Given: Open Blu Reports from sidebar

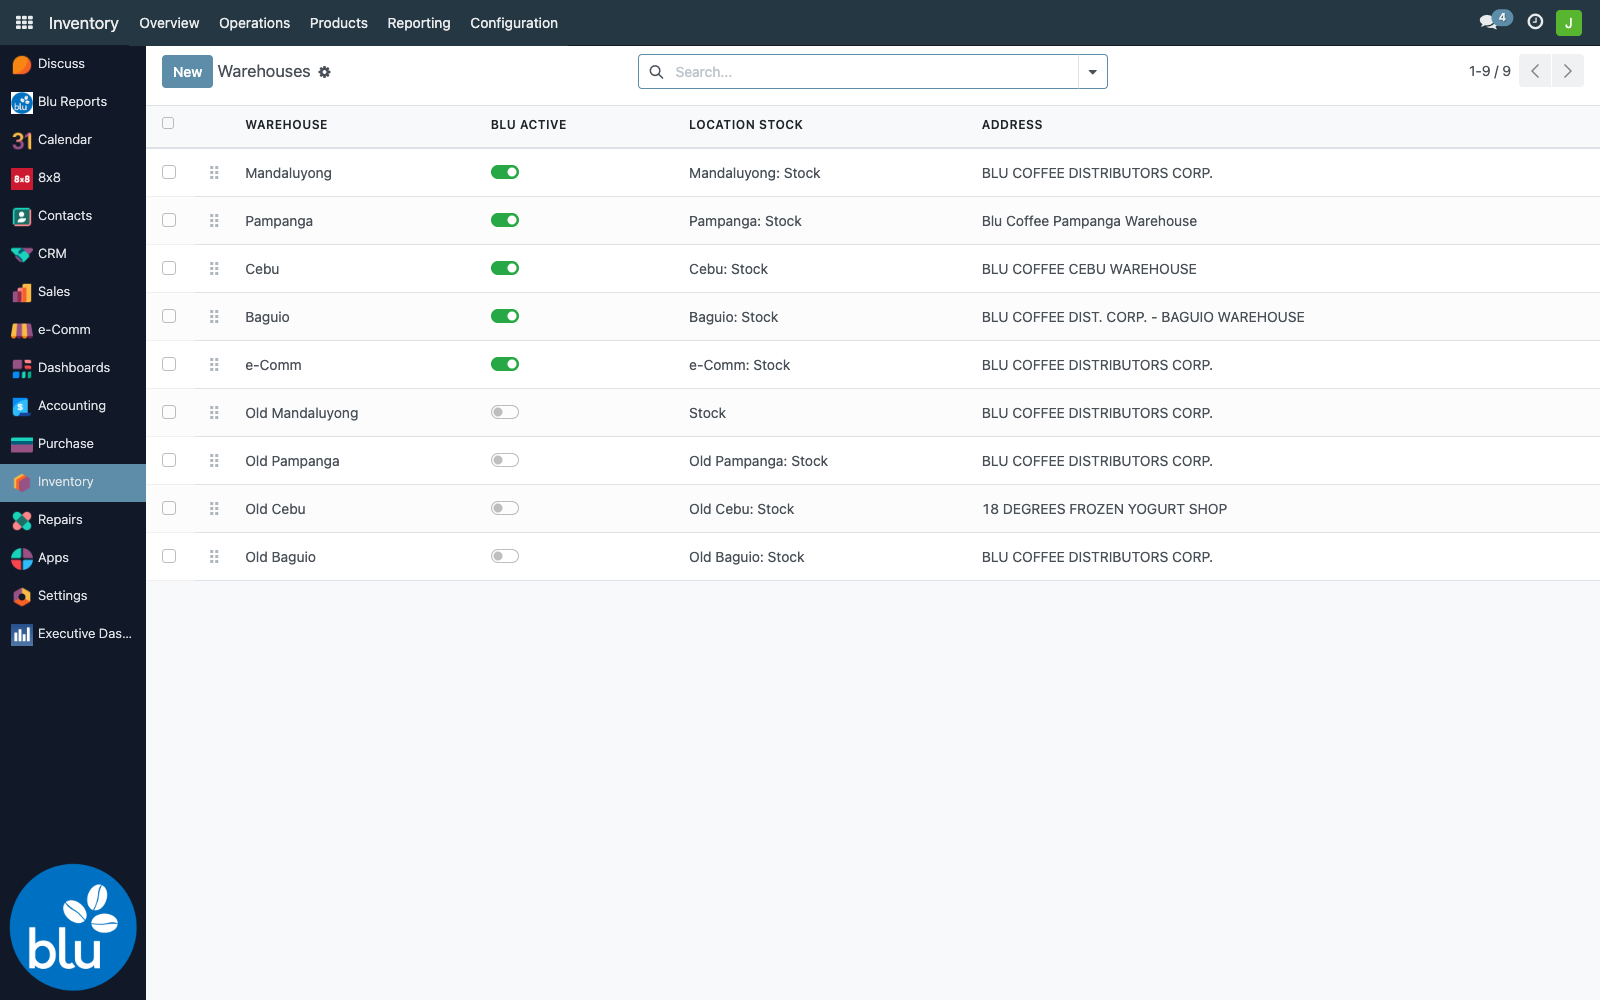Looking at the screenshot, I should [73, 102].
